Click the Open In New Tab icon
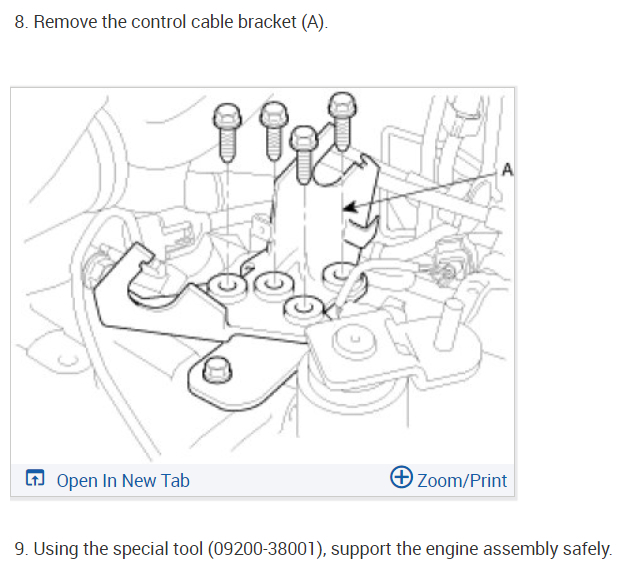625x574 pixels. [x=35, y=478]
